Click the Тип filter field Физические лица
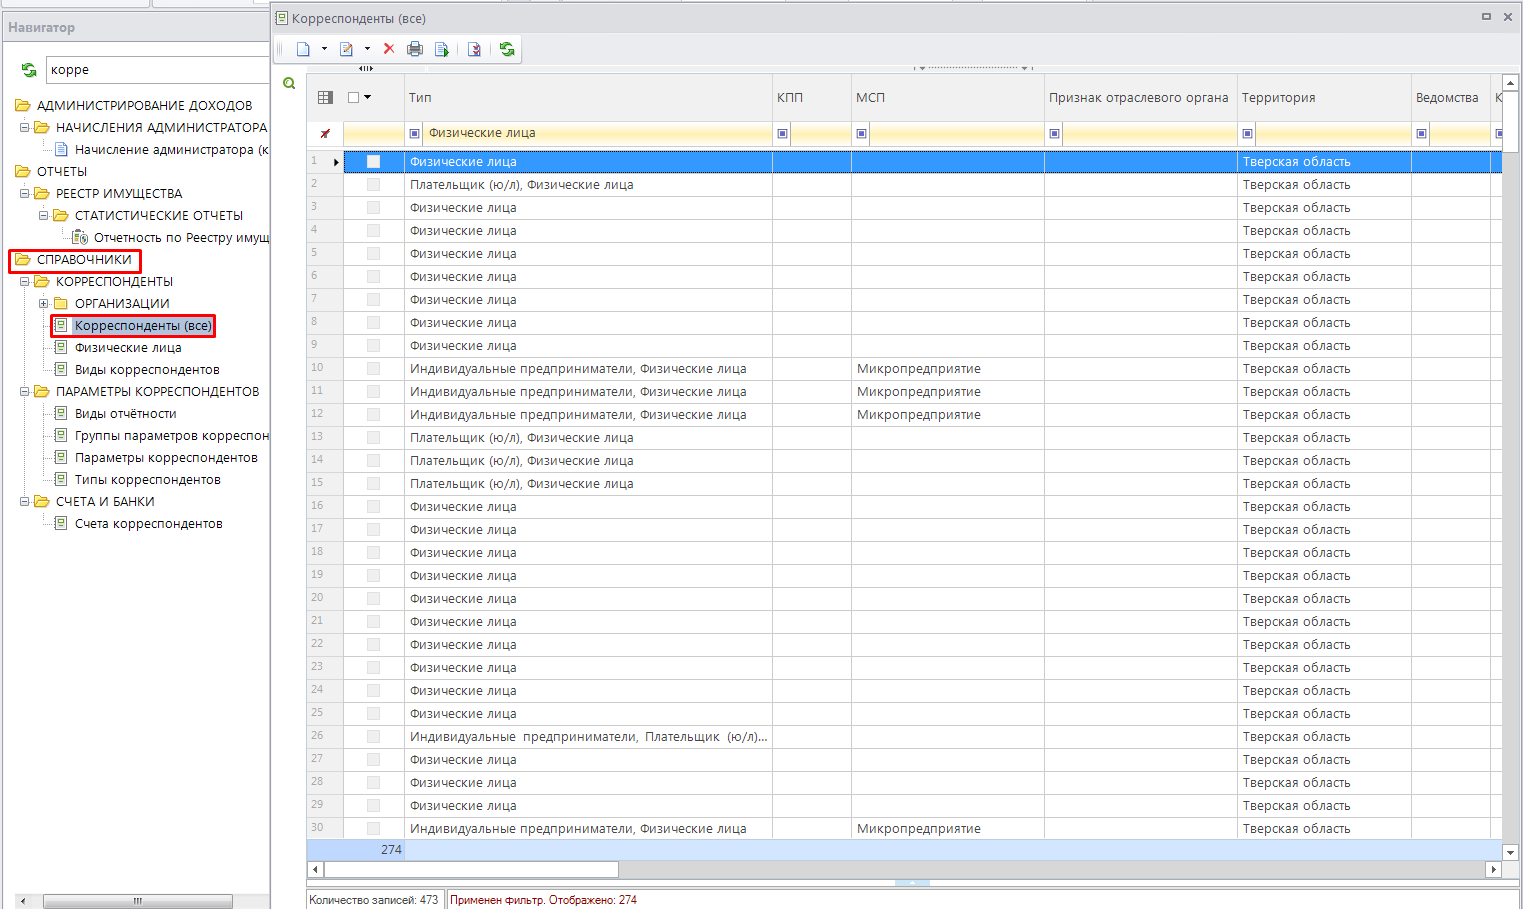 point(598,133)
